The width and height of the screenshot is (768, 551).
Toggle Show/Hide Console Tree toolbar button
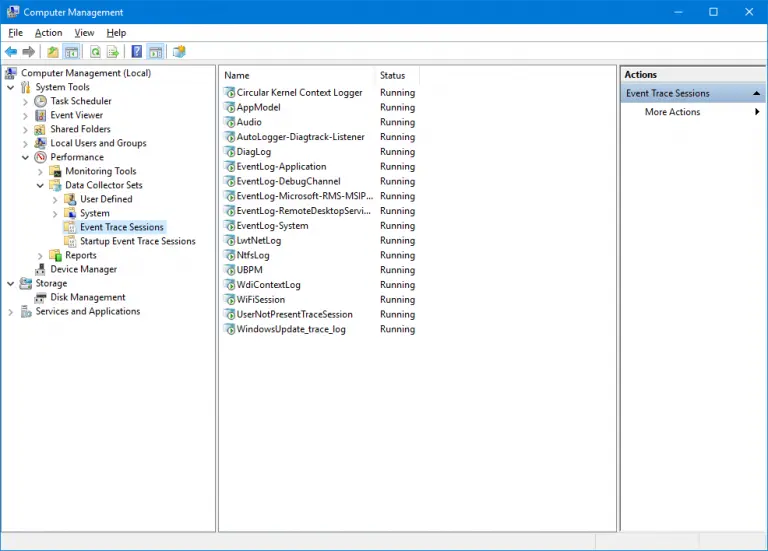72,52
